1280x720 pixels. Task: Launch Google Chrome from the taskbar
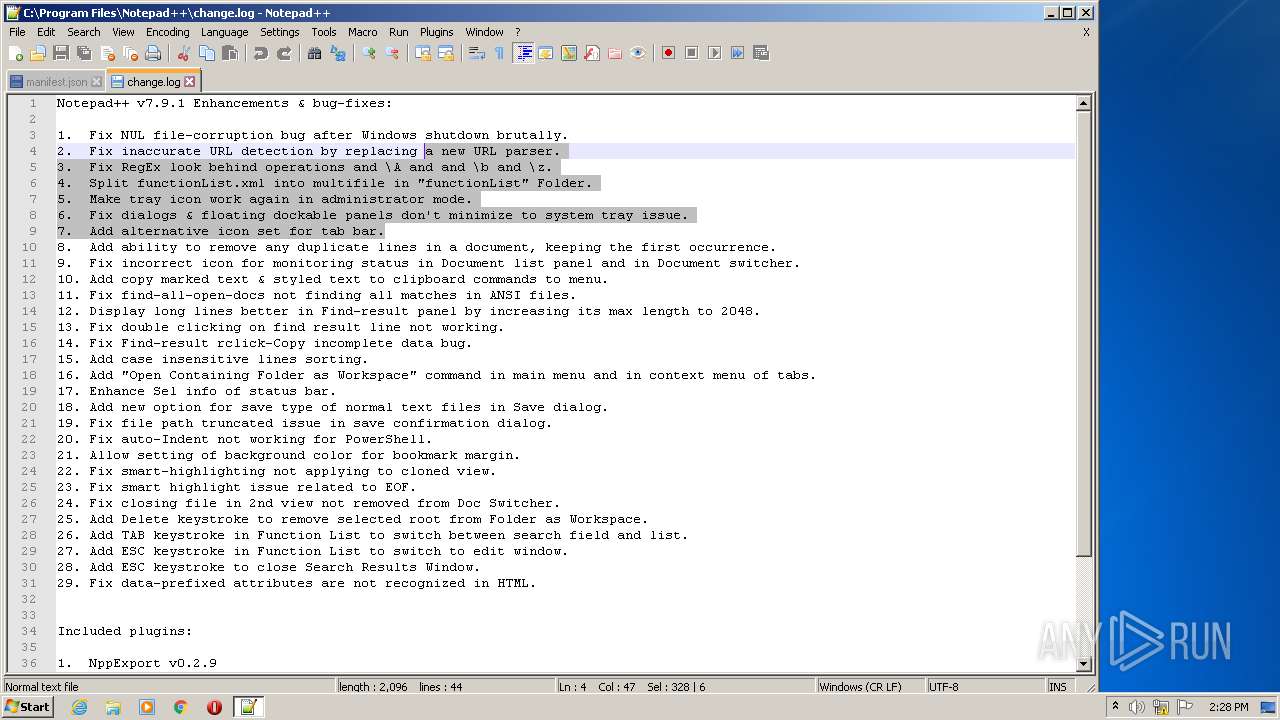(180, 707)
